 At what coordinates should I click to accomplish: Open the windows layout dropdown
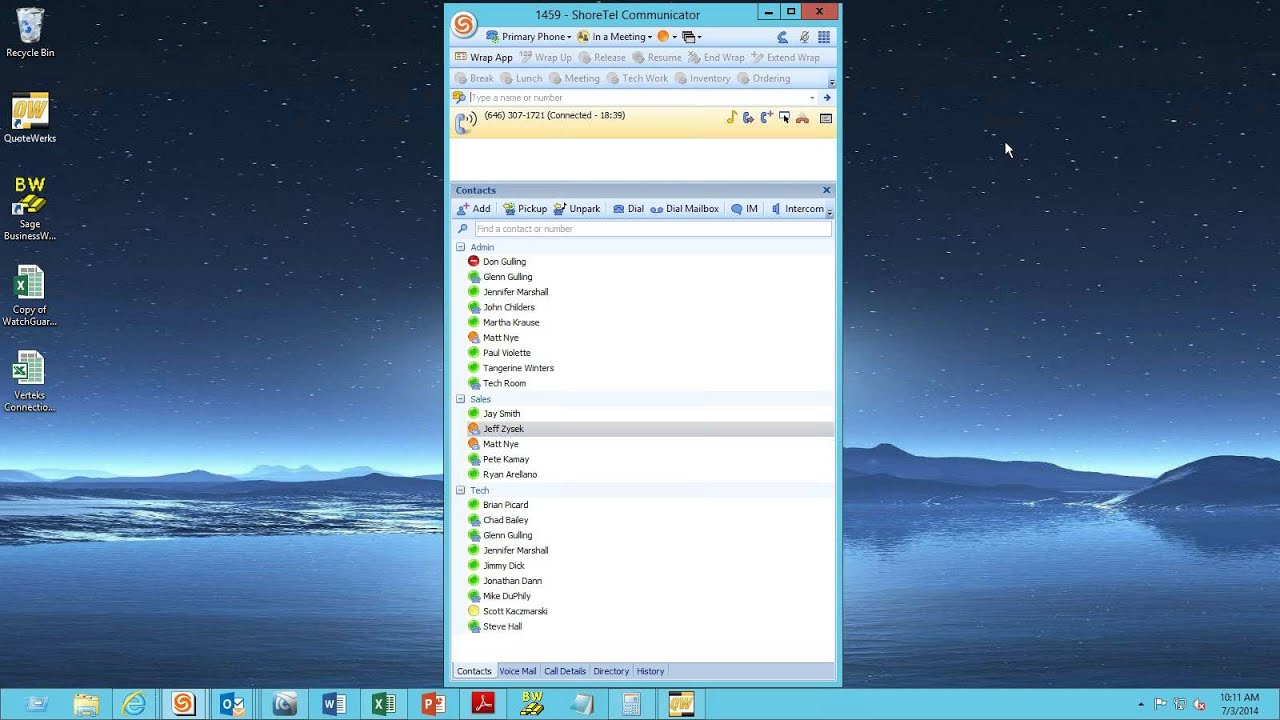692,37
